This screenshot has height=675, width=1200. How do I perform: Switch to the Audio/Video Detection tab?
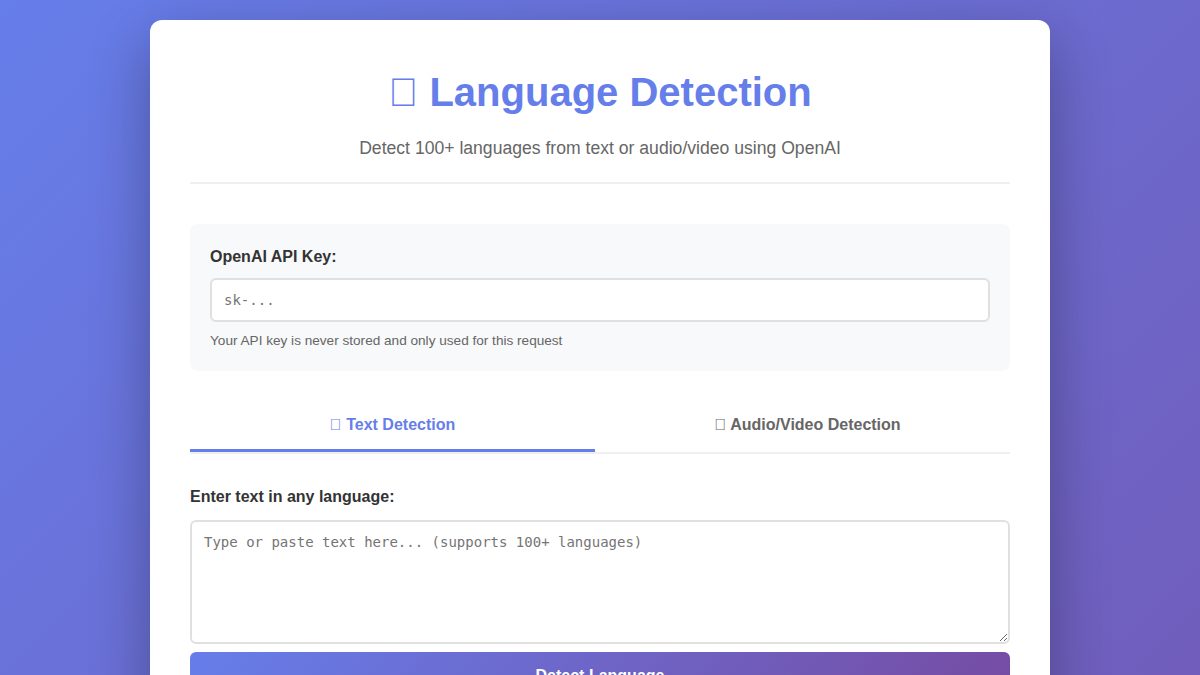pyautogui.click(x=807, y=424)
